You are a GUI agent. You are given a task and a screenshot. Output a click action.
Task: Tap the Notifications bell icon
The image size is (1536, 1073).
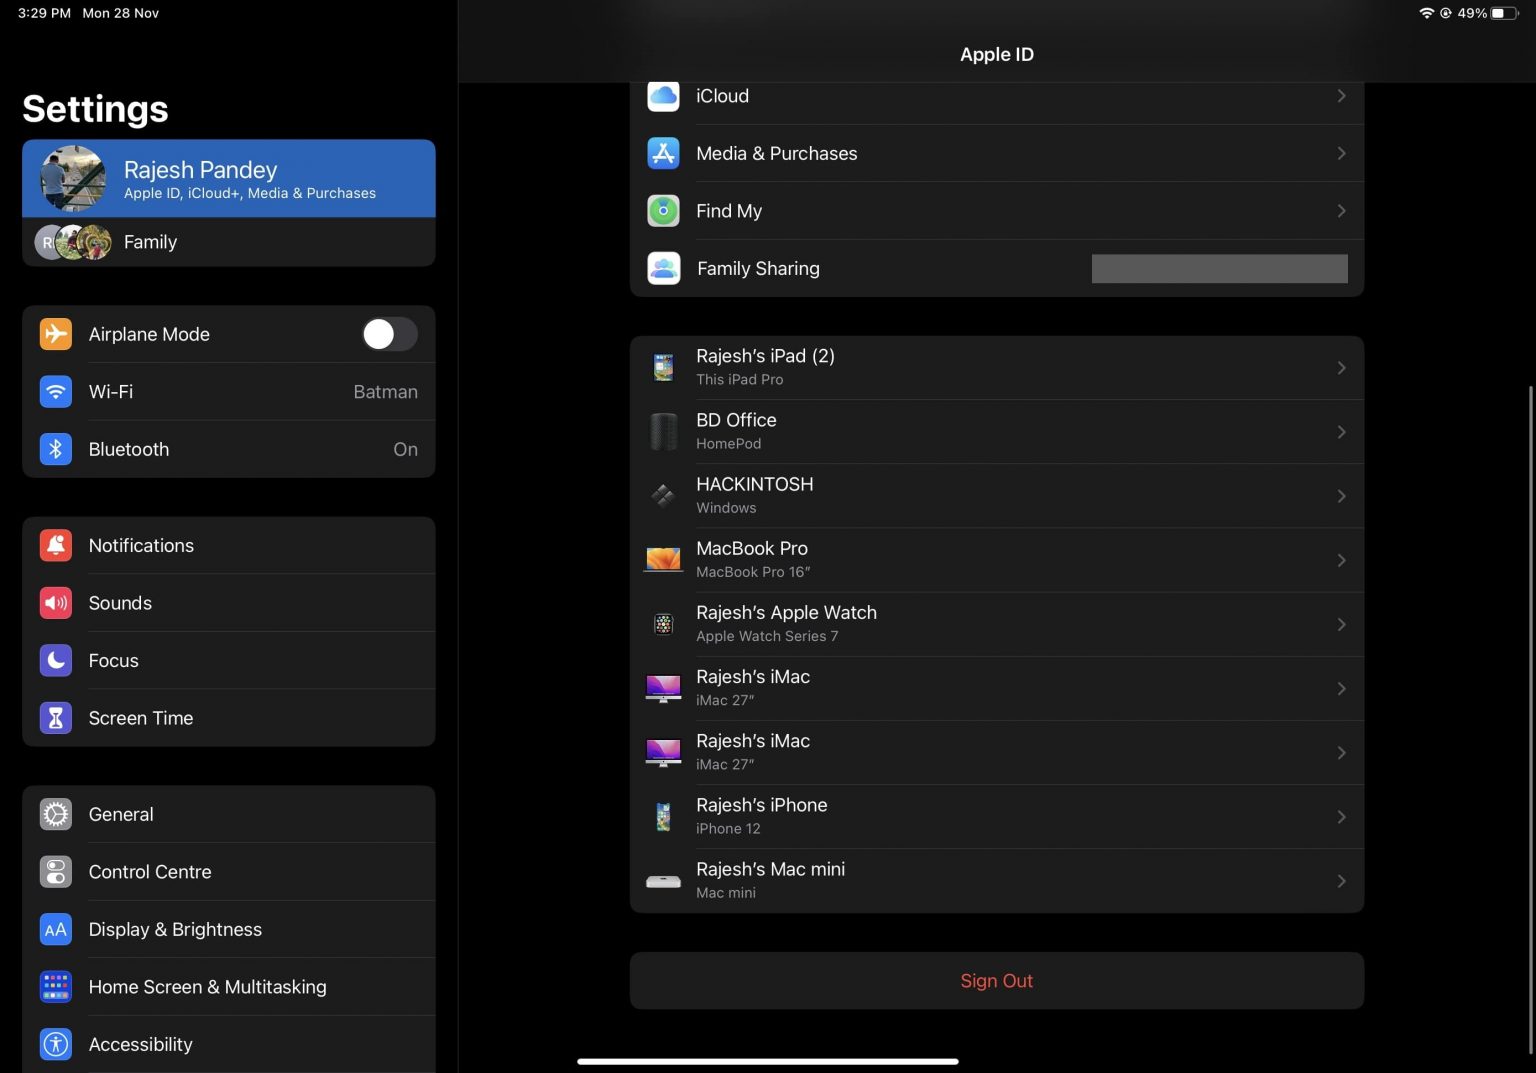[56, 545]
